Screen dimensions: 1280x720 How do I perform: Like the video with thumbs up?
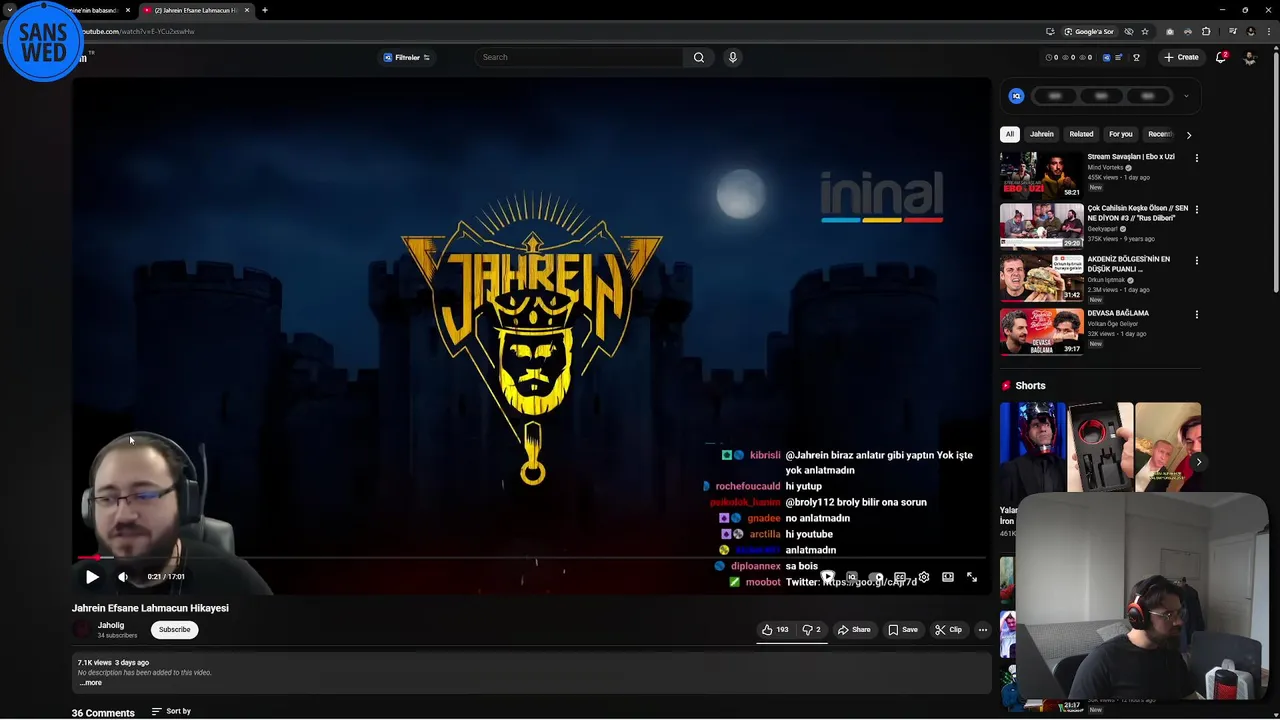point(775,630)
